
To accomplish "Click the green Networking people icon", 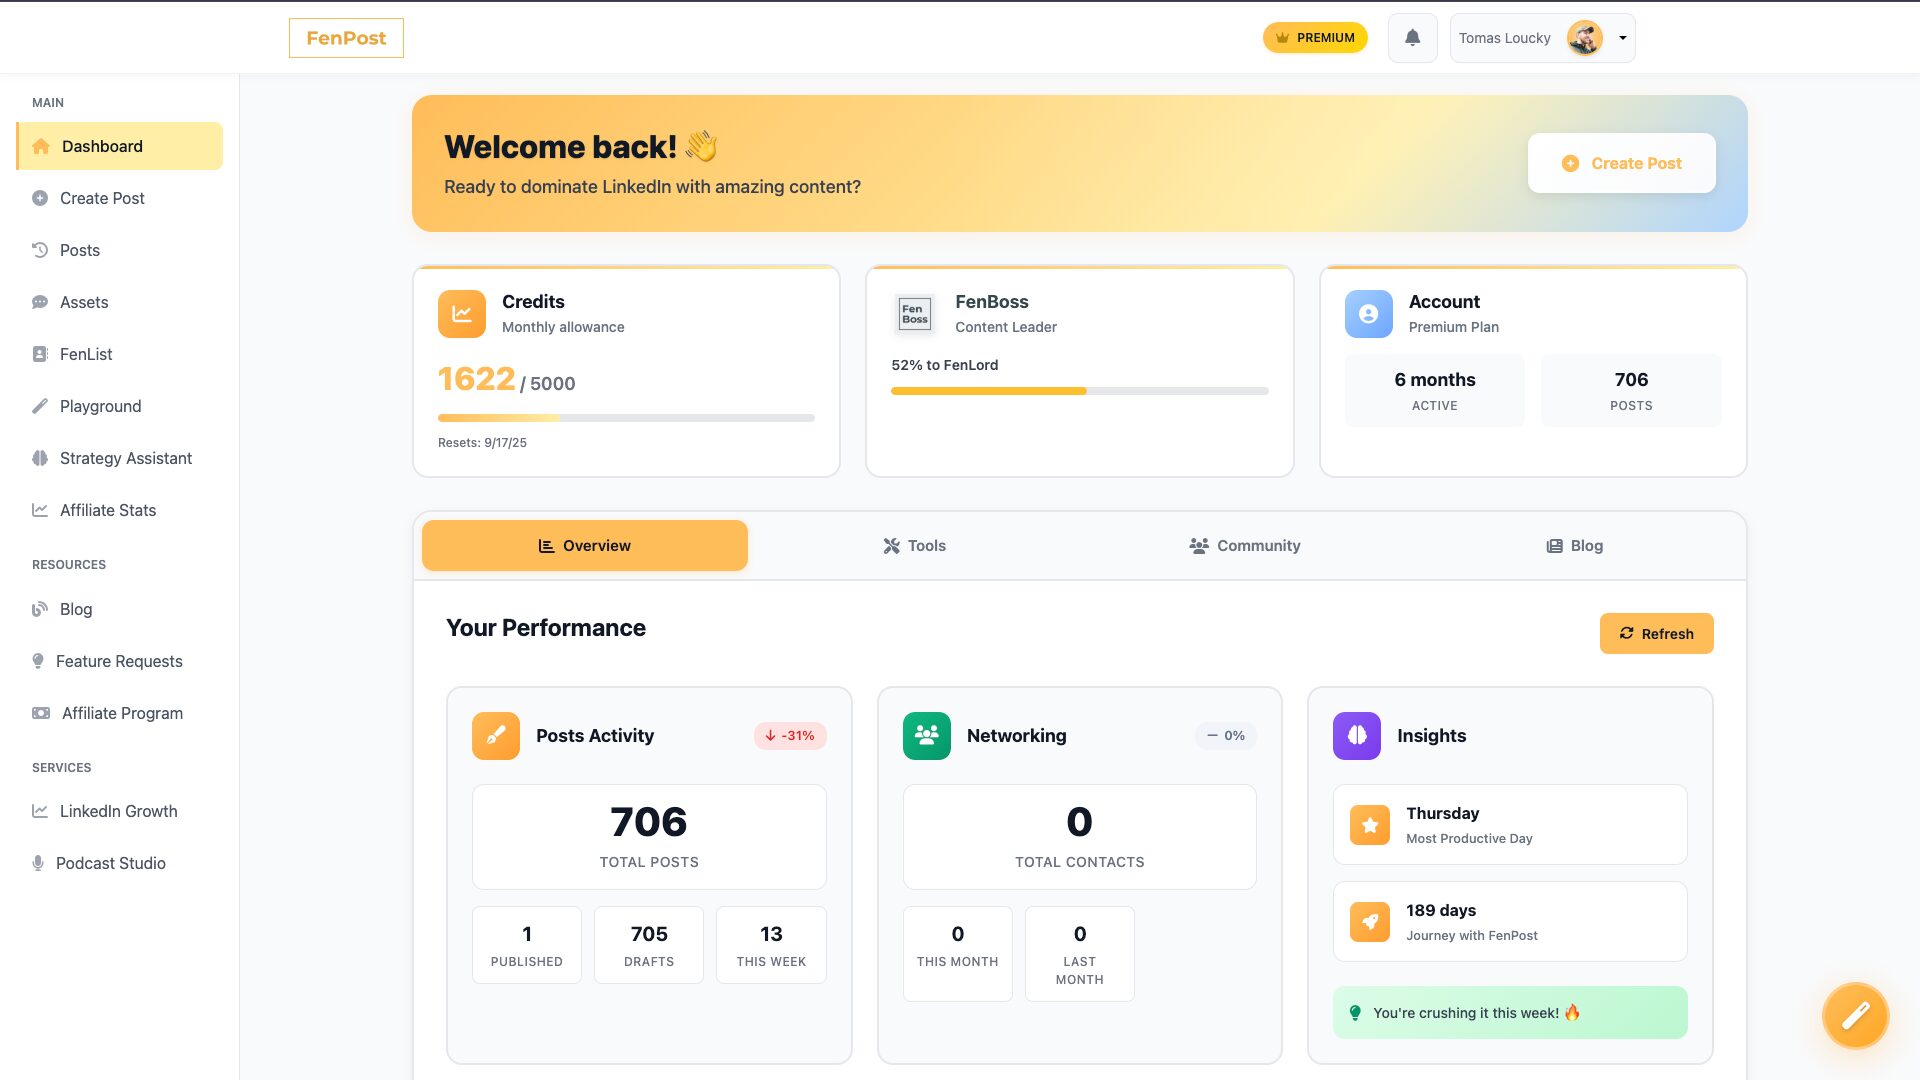I will point(926,736).
